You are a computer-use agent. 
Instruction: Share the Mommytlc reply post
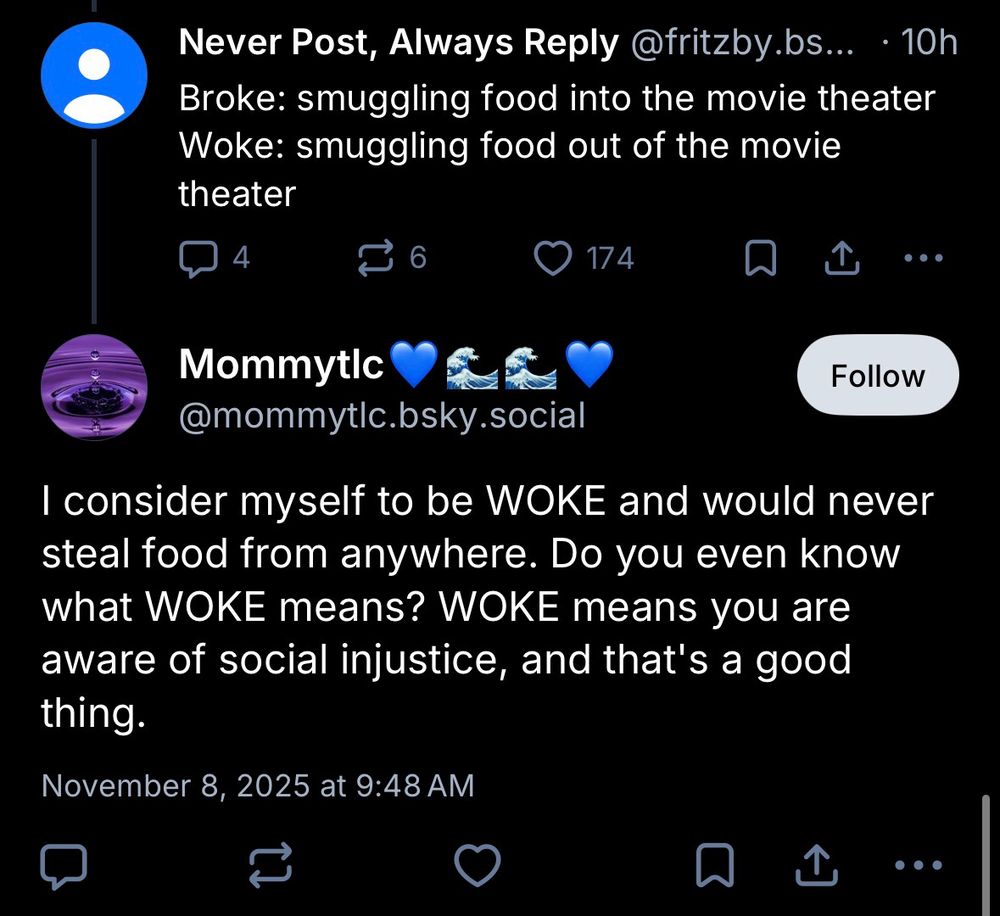[x=816, y=862]
